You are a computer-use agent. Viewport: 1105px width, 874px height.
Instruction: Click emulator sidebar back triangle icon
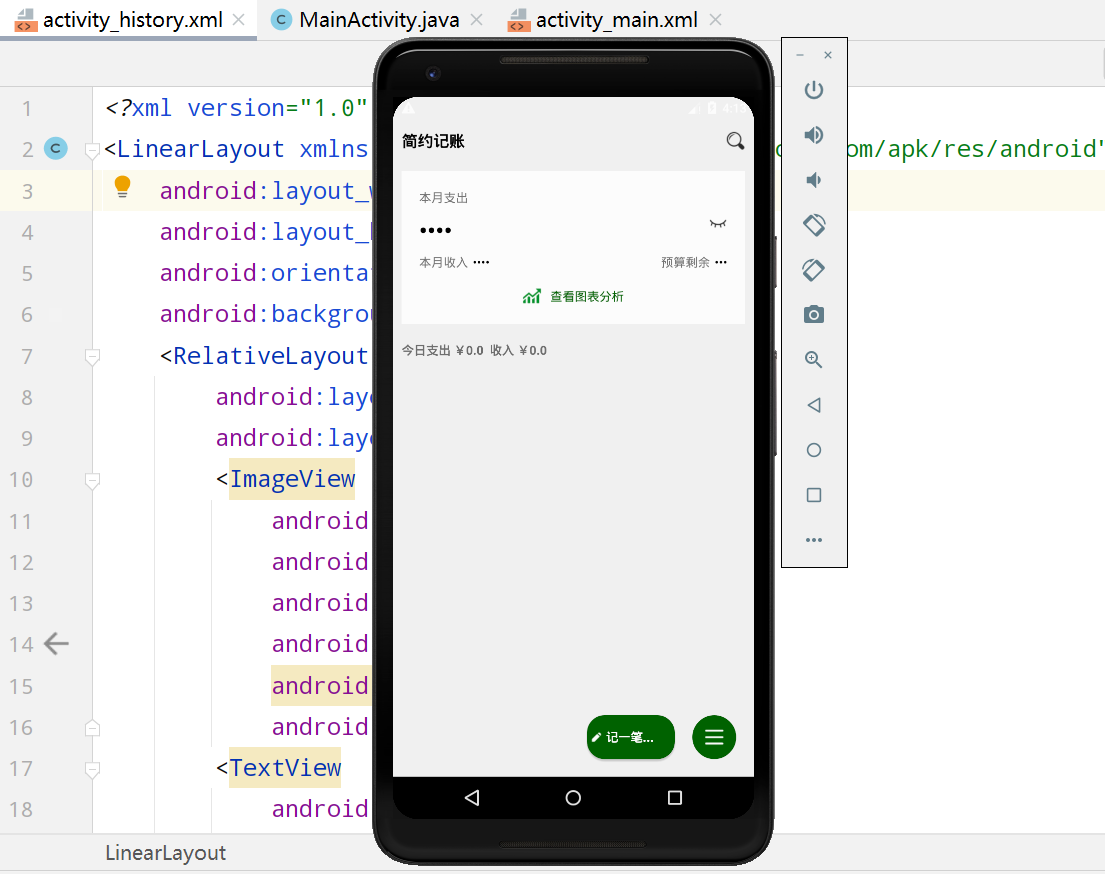(814, 405)
